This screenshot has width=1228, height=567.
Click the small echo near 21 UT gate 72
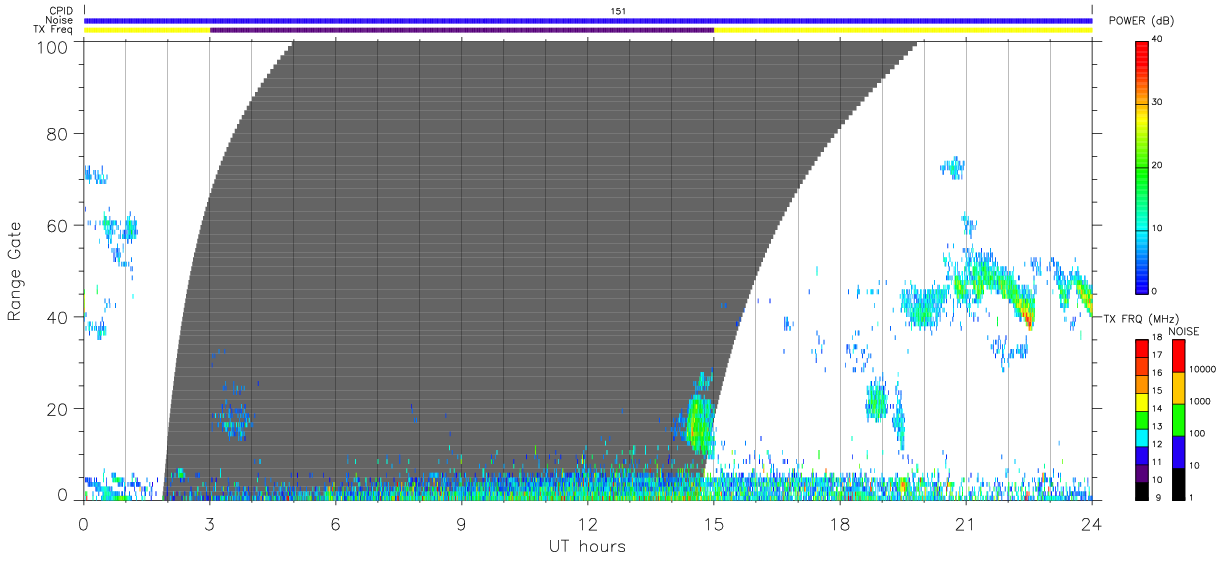click(x=954, y=168)
